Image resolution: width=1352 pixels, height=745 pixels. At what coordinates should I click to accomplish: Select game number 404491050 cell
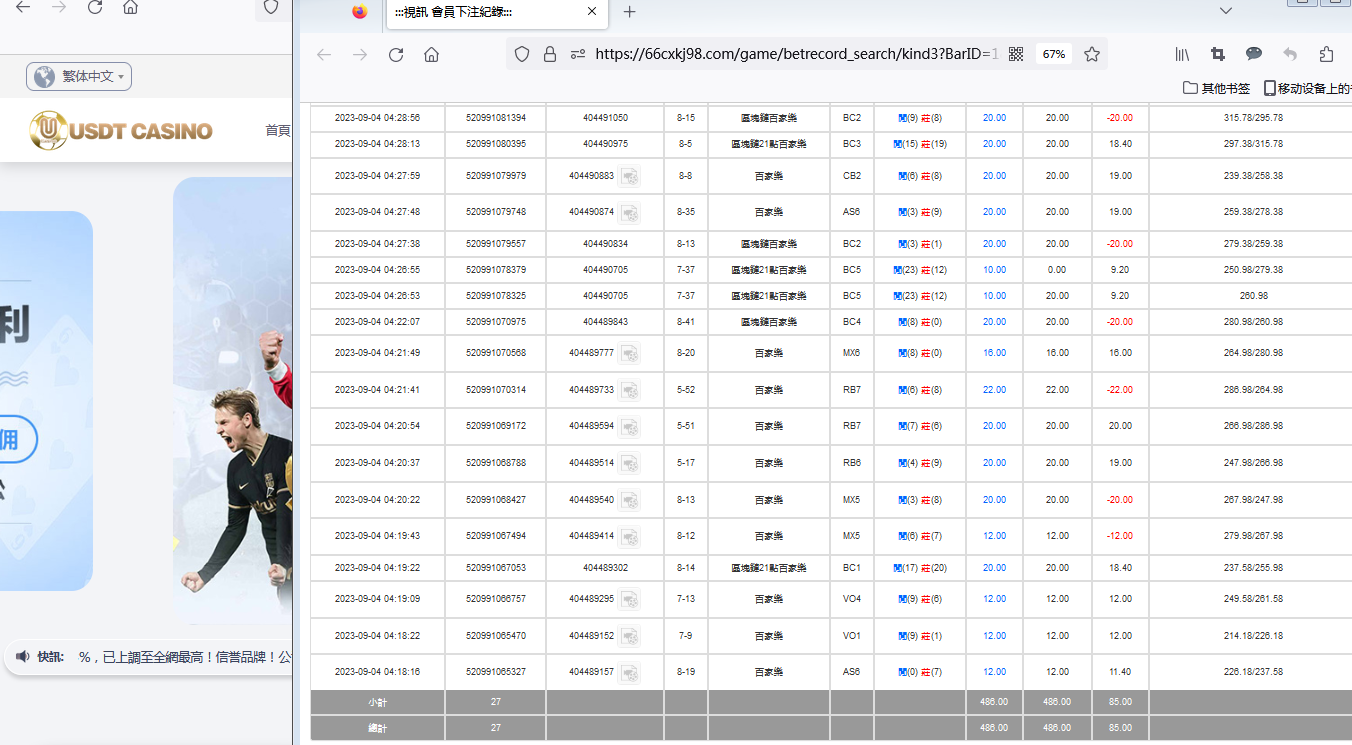(x=605, y=118)
